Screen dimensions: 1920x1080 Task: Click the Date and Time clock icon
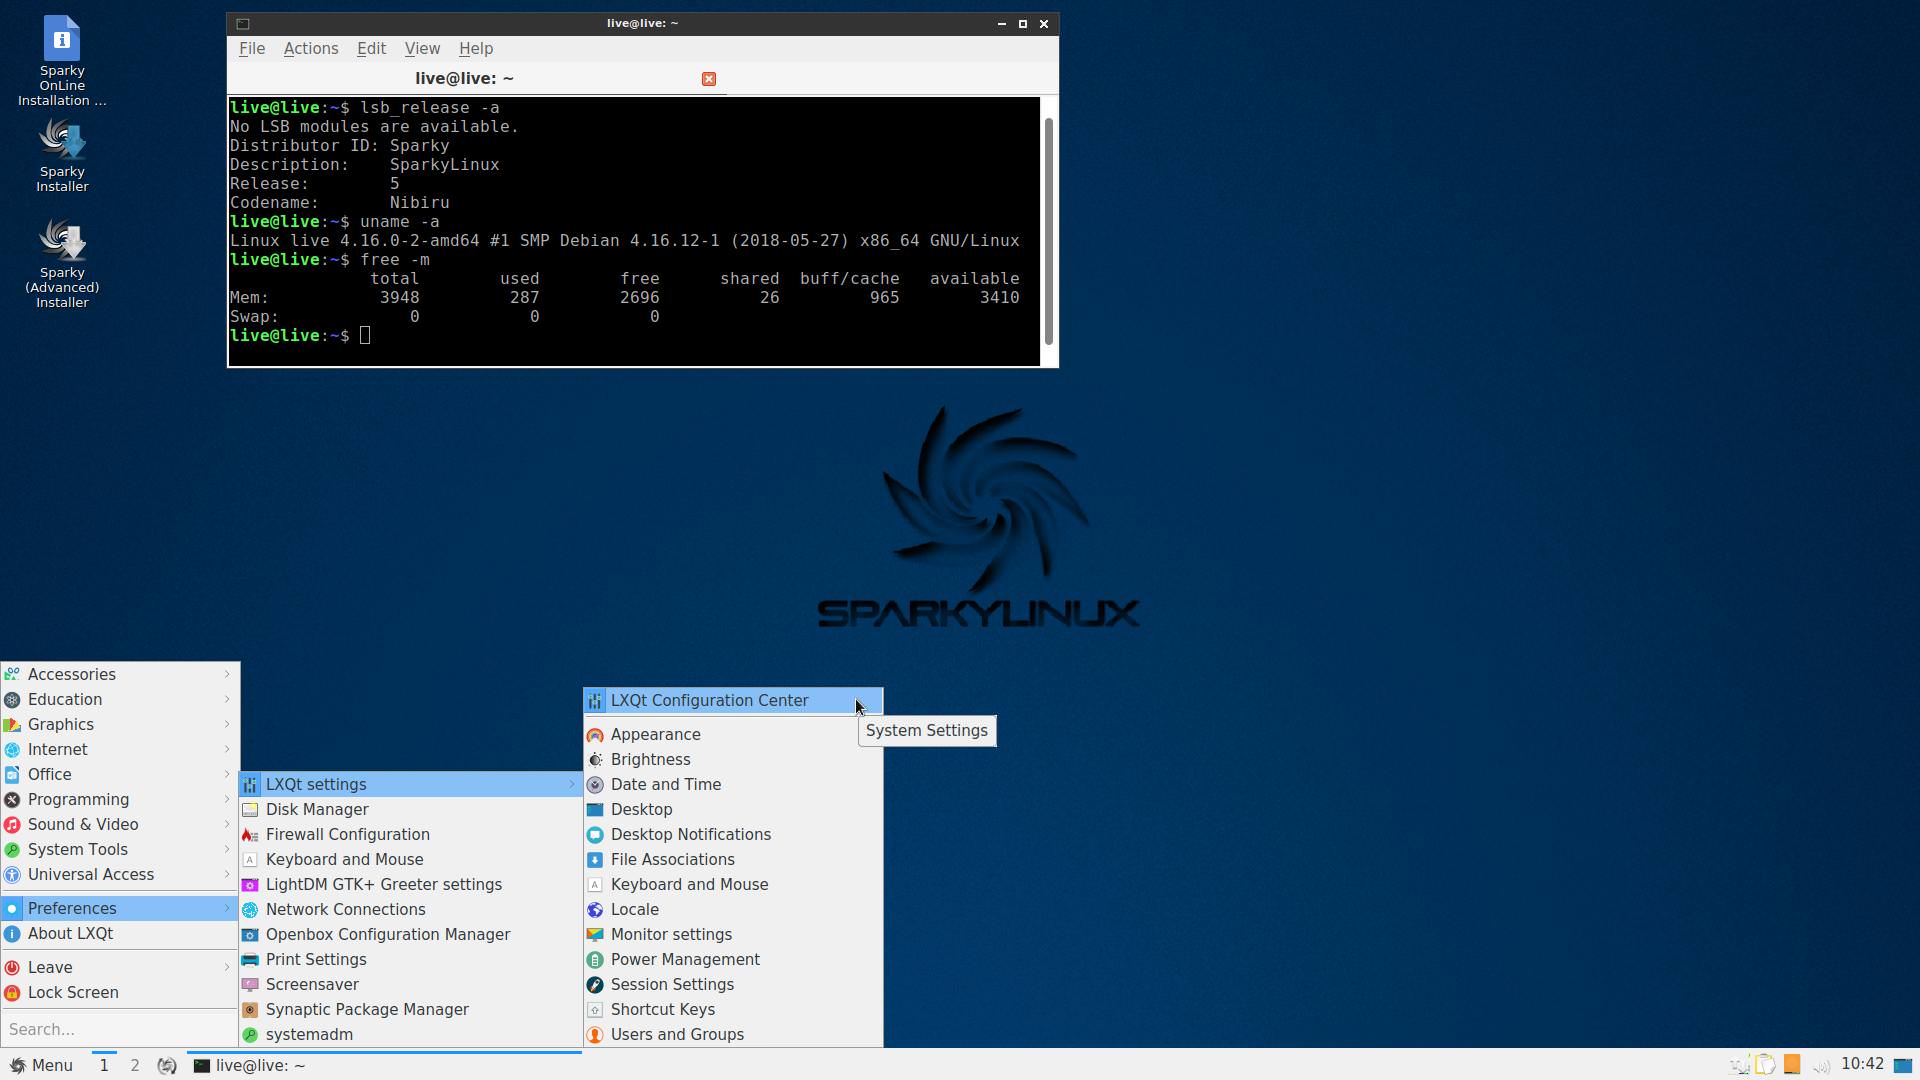point(595,785)
